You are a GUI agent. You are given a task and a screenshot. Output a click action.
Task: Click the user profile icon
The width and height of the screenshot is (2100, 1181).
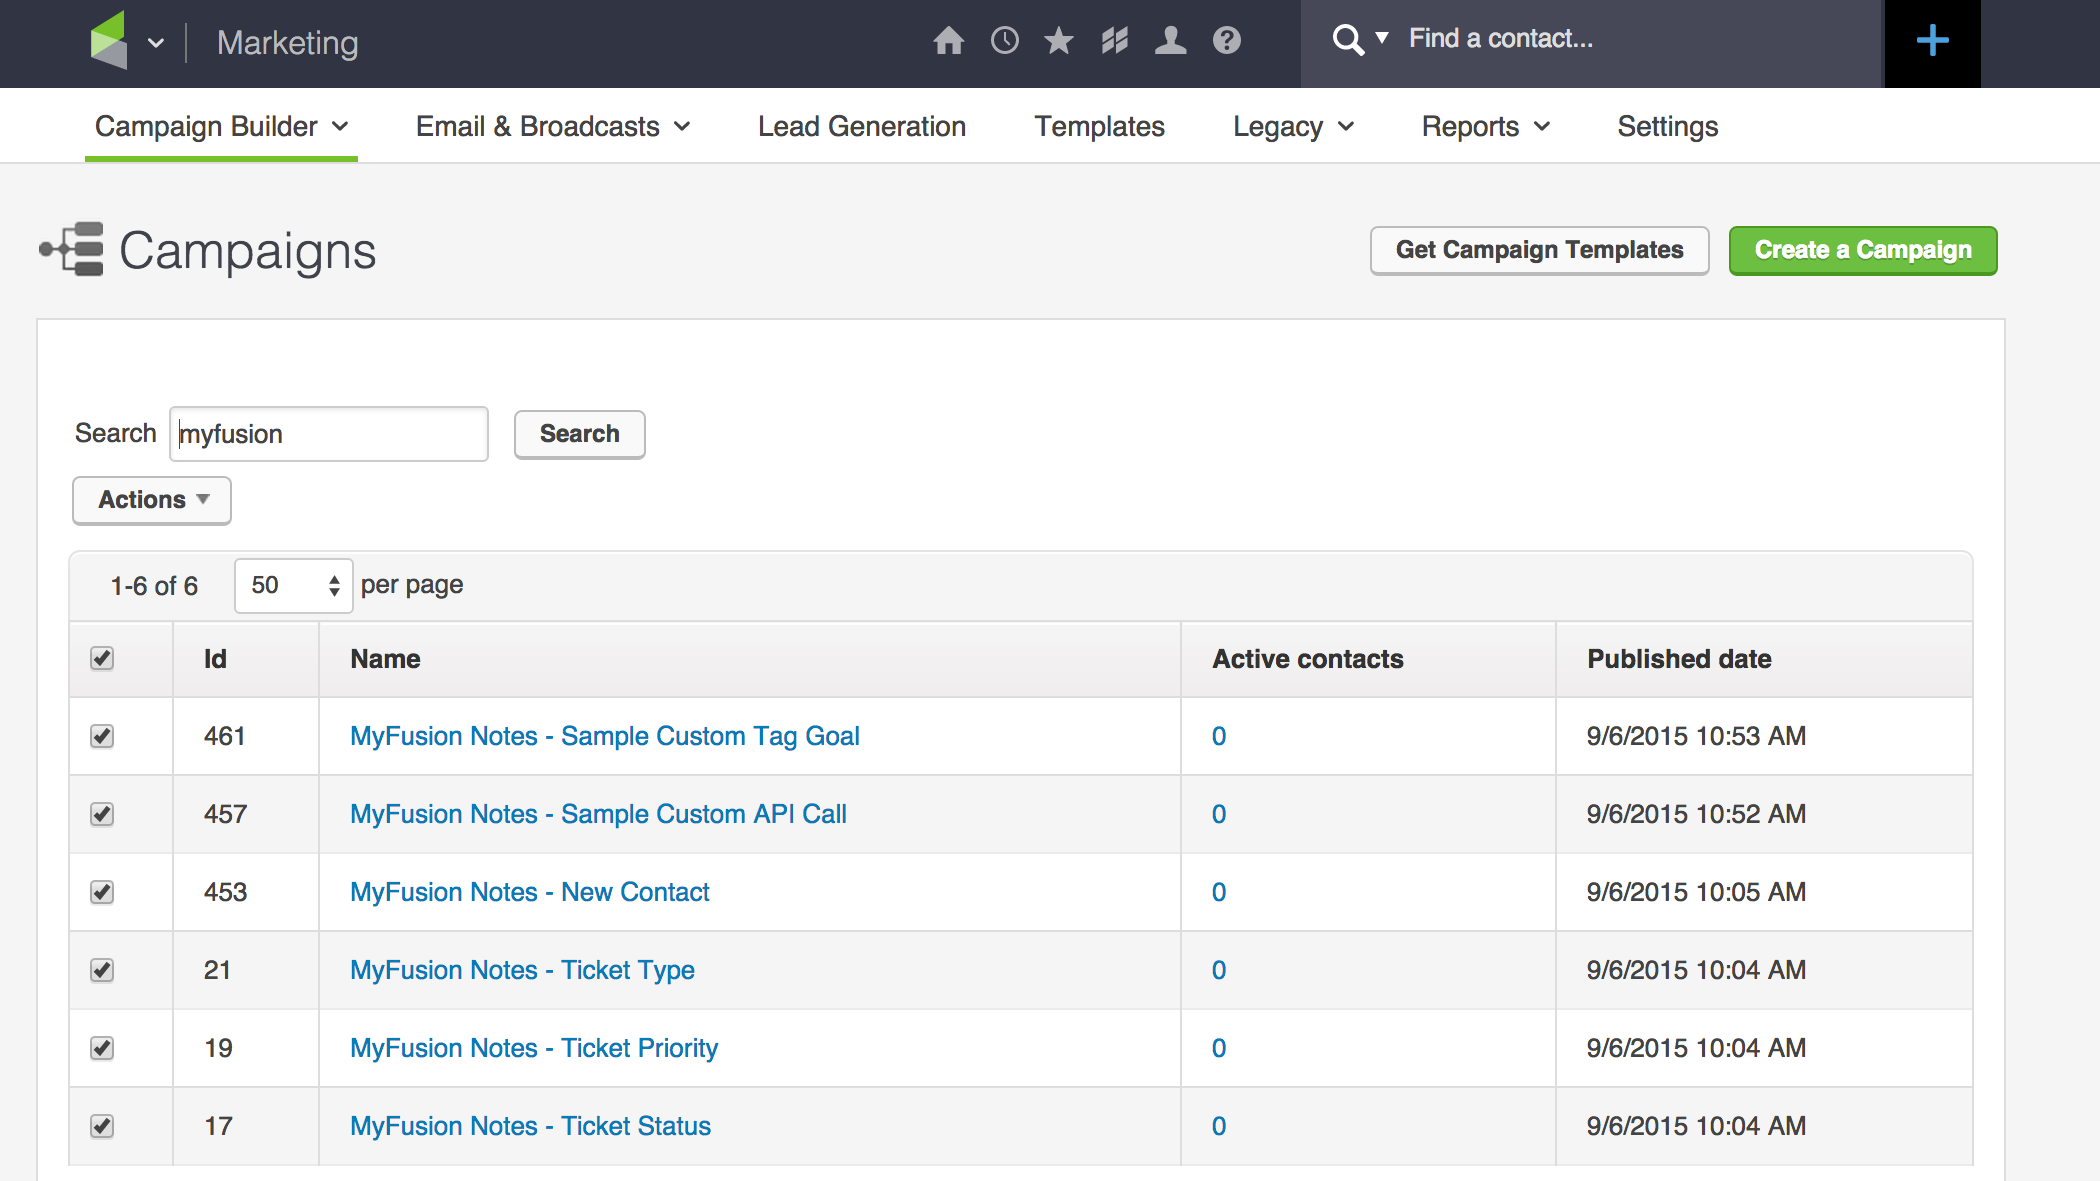tap(1170, 41)
